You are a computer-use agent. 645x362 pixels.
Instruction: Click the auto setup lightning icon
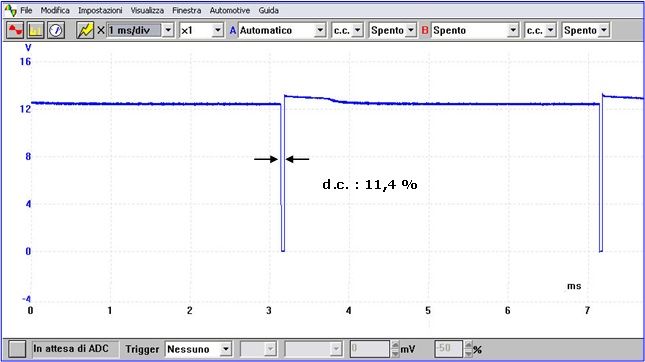[x=85, y=30]
